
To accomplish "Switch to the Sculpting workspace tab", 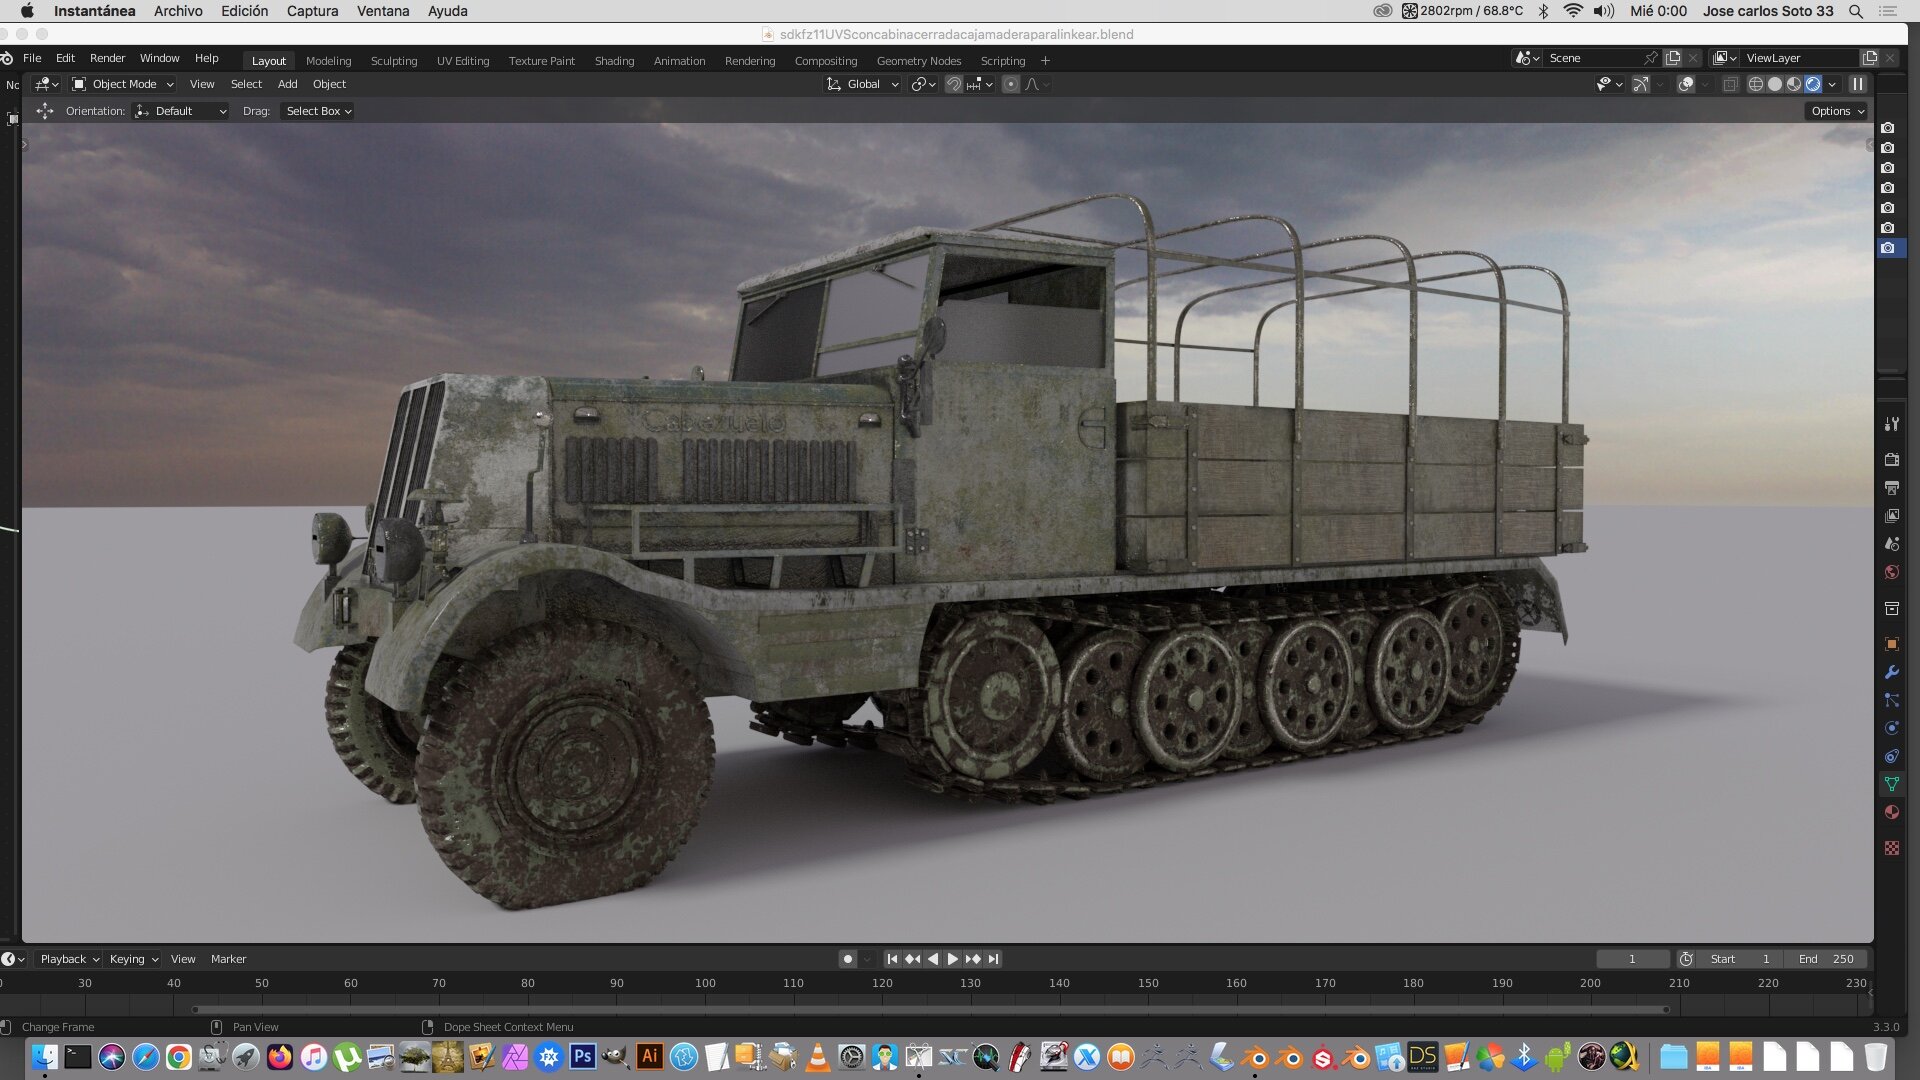I will (x=394, y=61).
